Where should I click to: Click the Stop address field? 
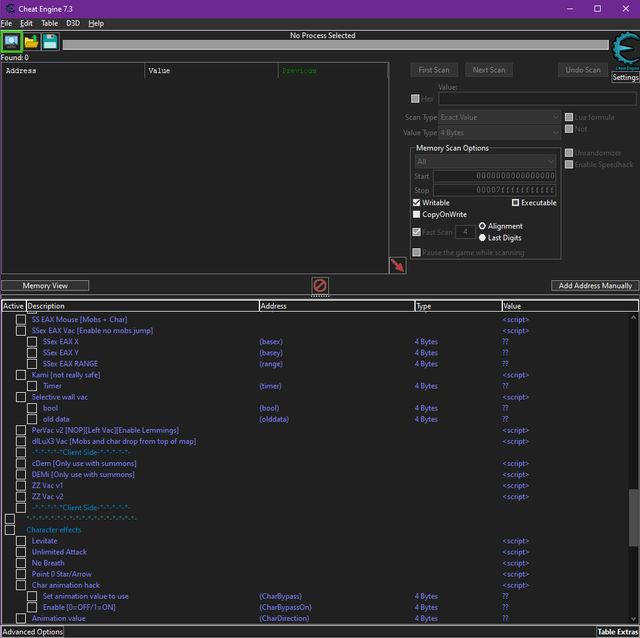click(494, 190)
